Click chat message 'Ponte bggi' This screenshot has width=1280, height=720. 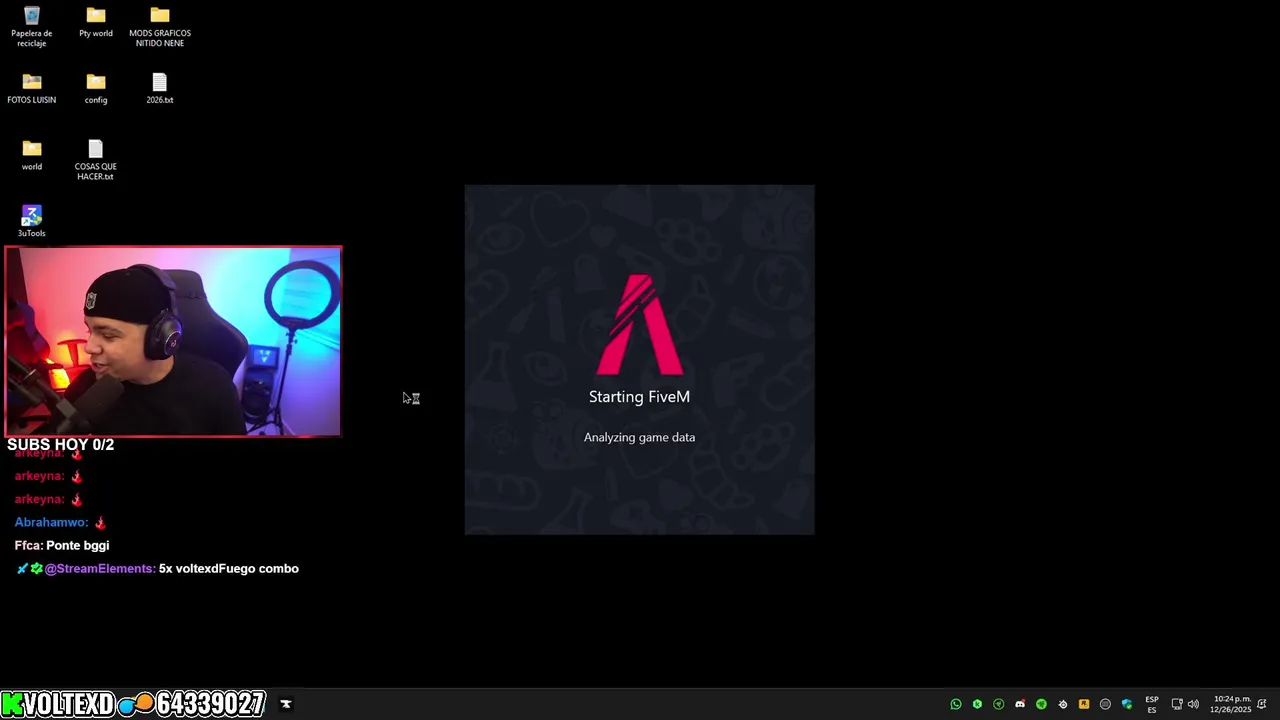coord(78,545)
